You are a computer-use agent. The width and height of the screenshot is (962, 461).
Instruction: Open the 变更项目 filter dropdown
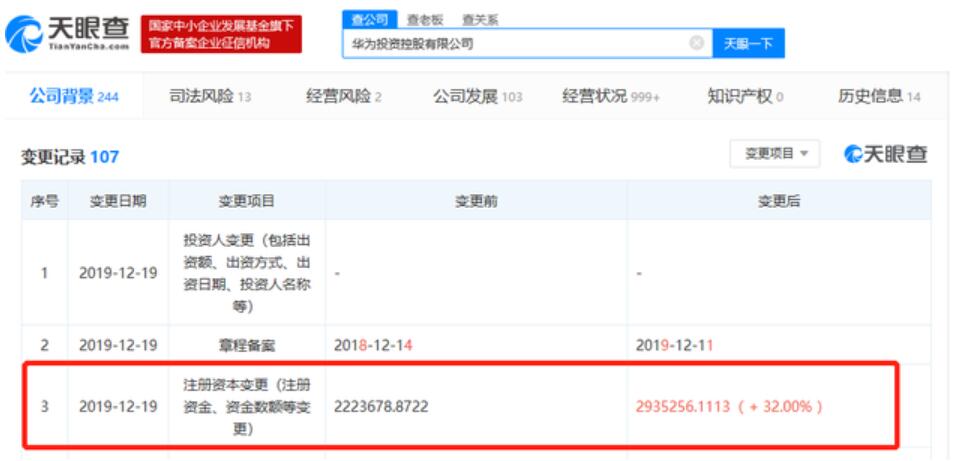(775, 153)
